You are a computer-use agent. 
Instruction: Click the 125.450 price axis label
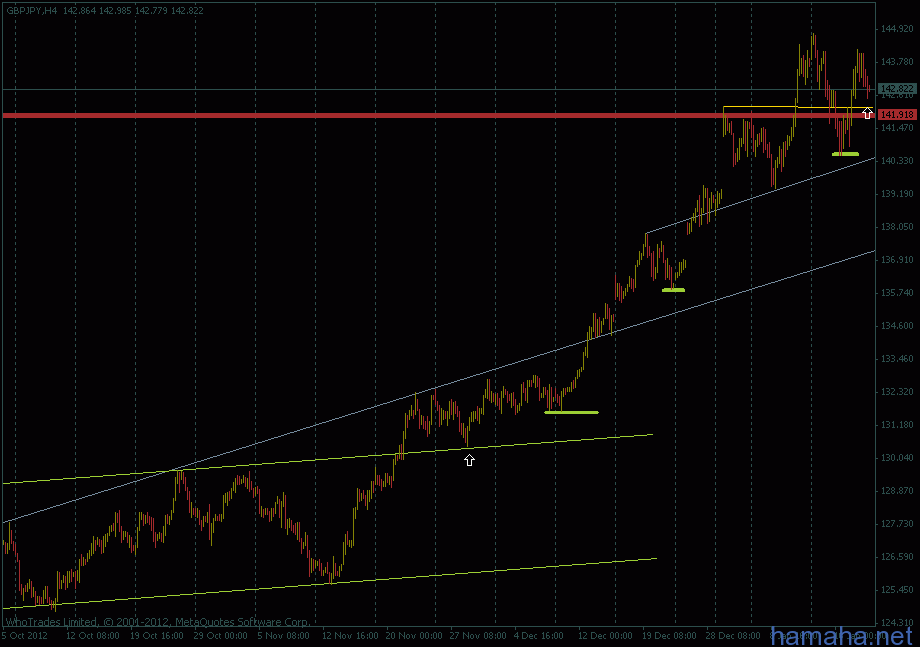tap(897, 590)
